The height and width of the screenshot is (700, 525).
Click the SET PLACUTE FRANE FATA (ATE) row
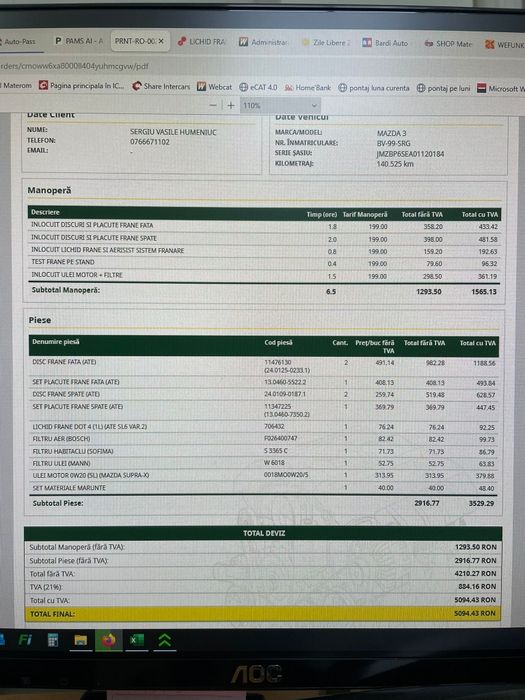pos(264,383)
